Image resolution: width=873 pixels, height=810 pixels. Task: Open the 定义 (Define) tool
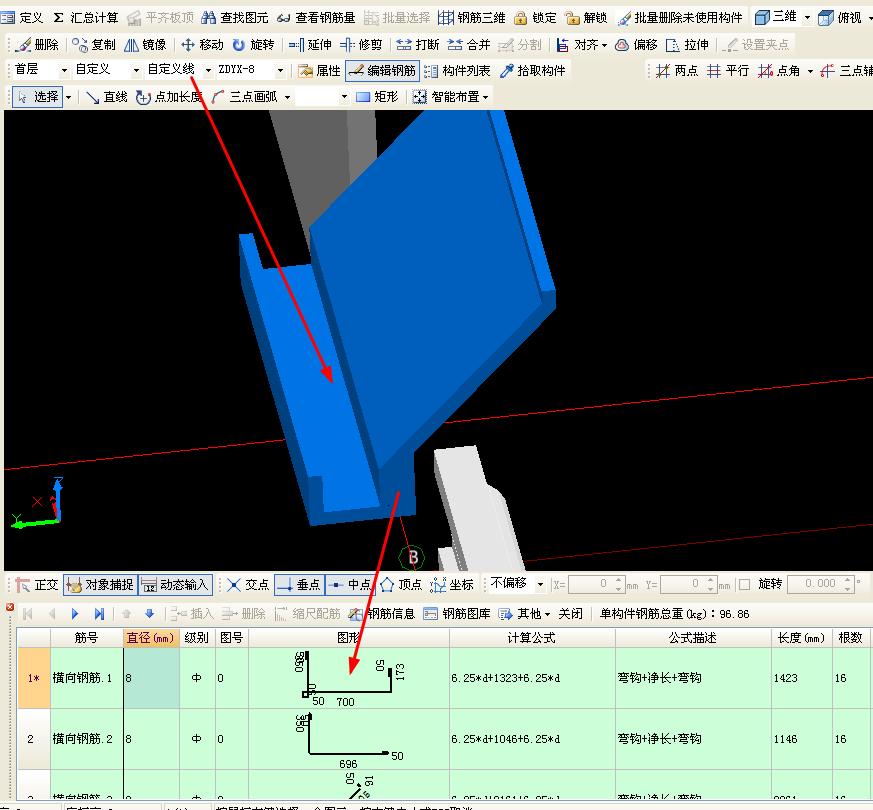[x=22, y=18]
